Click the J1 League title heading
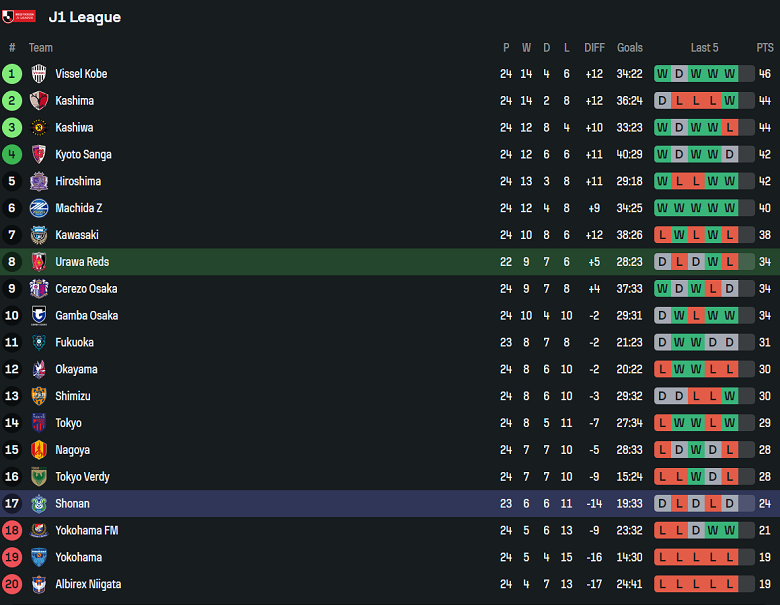This screenshot has height=605, width=780. coord(85,17)
